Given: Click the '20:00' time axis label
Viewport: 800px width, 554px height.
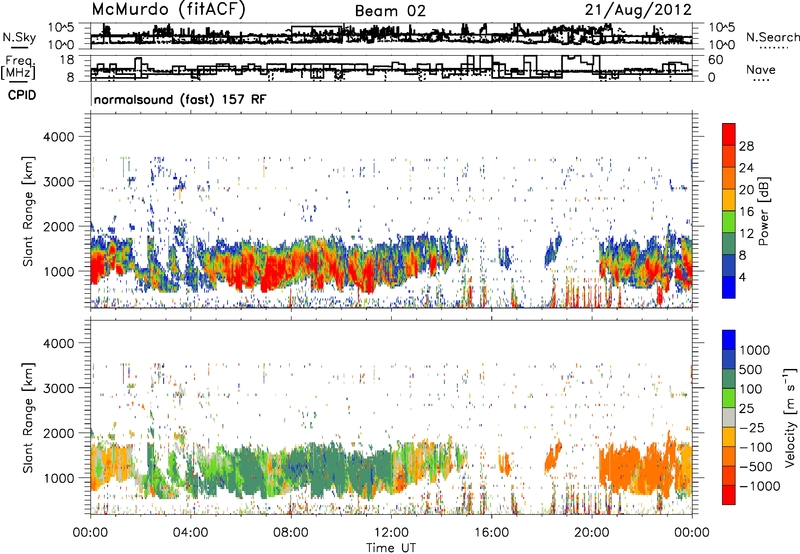Looking at the screenshot, I should tap(591, 533).
